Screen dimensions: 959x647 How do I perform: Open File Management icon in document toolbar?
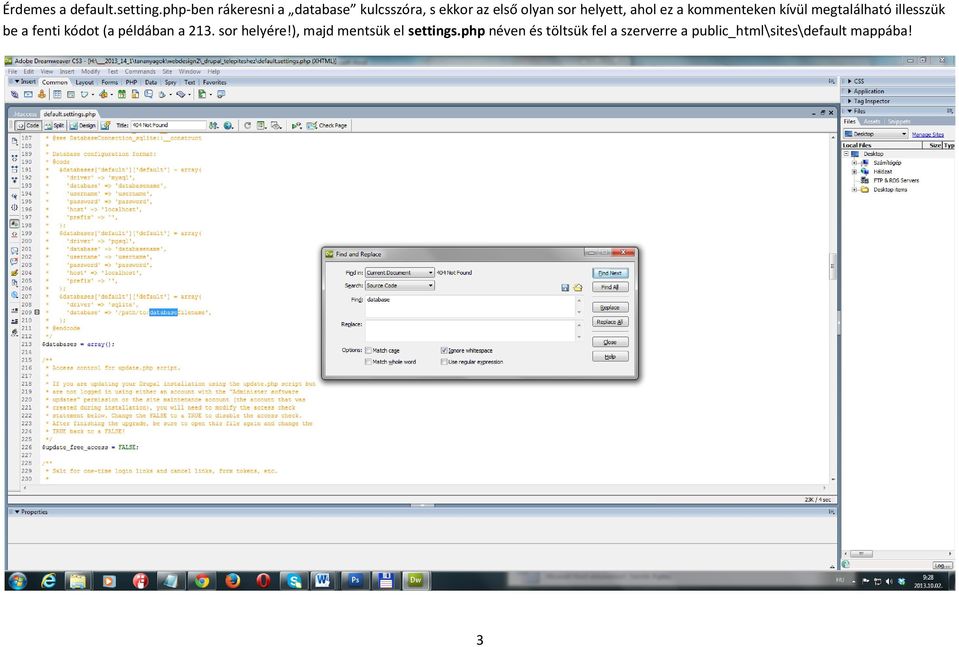point(213,125)
